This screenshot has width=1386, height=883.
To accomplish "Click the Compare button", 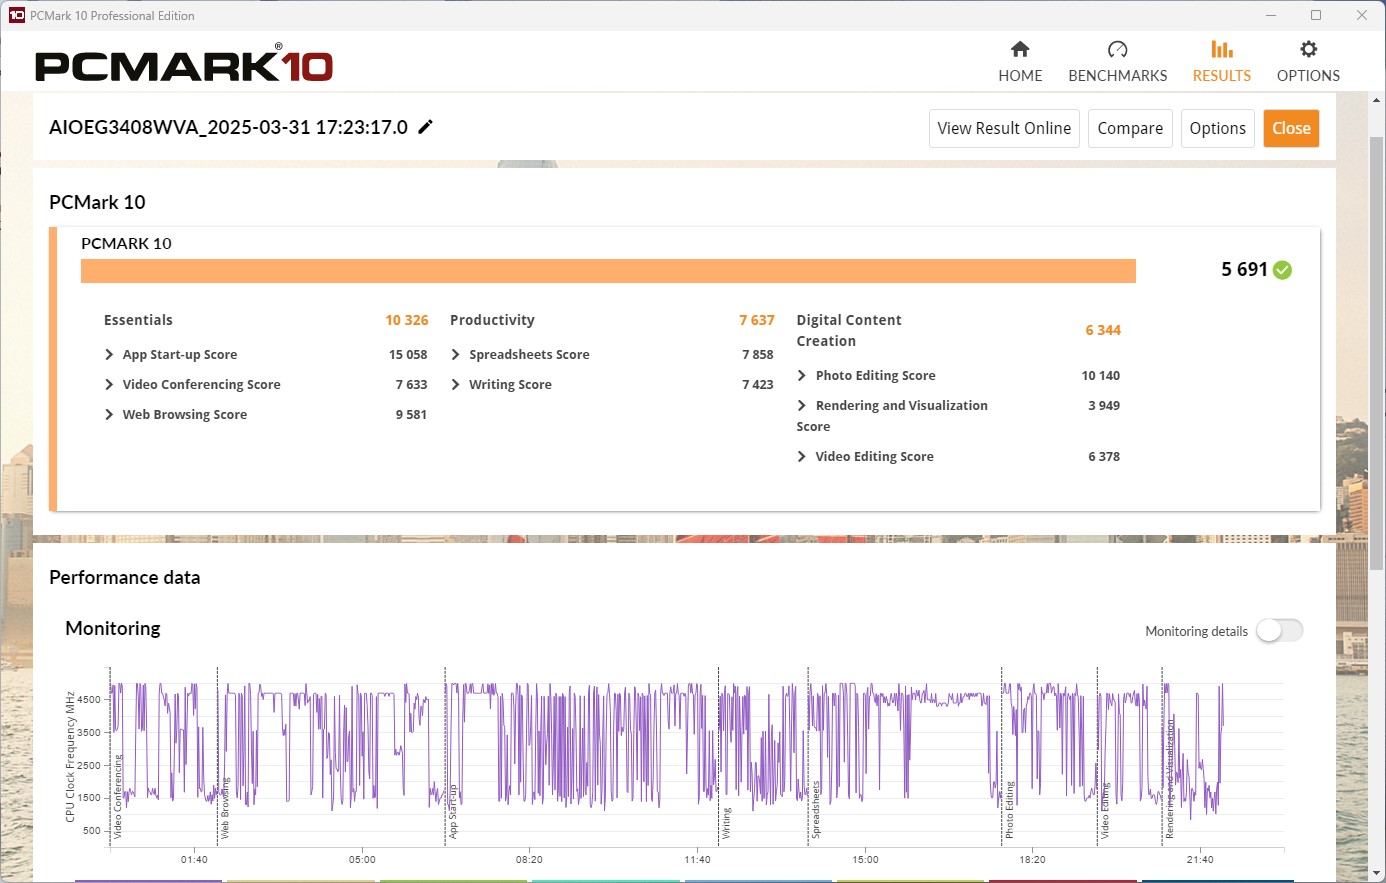I will (1130, 128).
